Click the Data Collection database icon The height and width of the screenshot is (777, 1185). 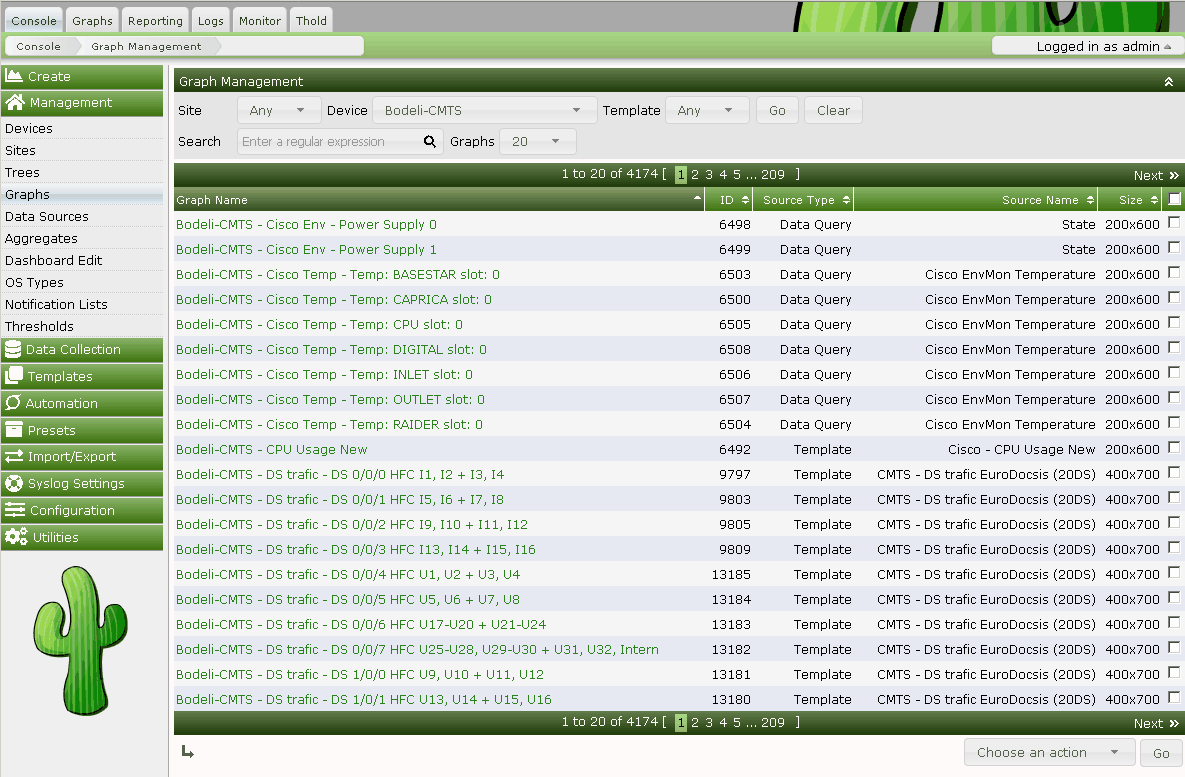(13, 349)
